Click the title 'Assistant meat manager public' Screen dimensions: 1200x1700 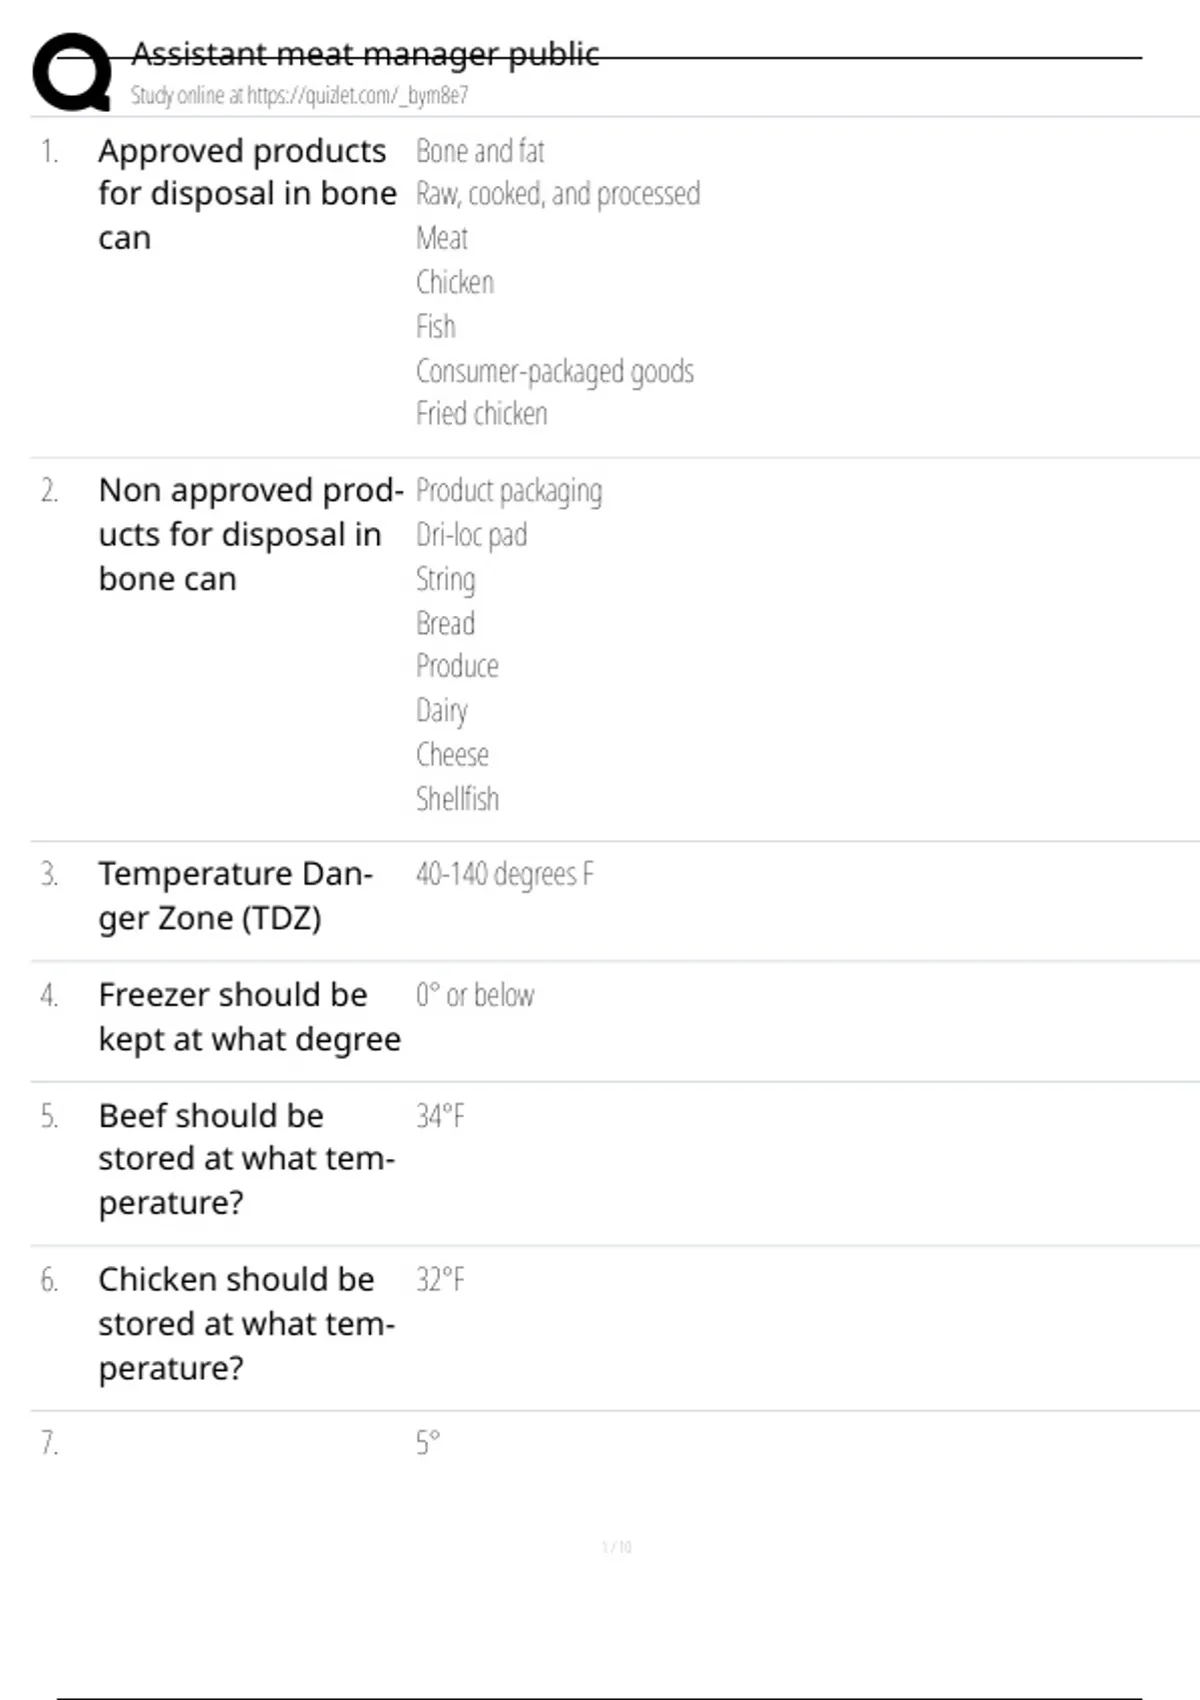tap(365, 53)
